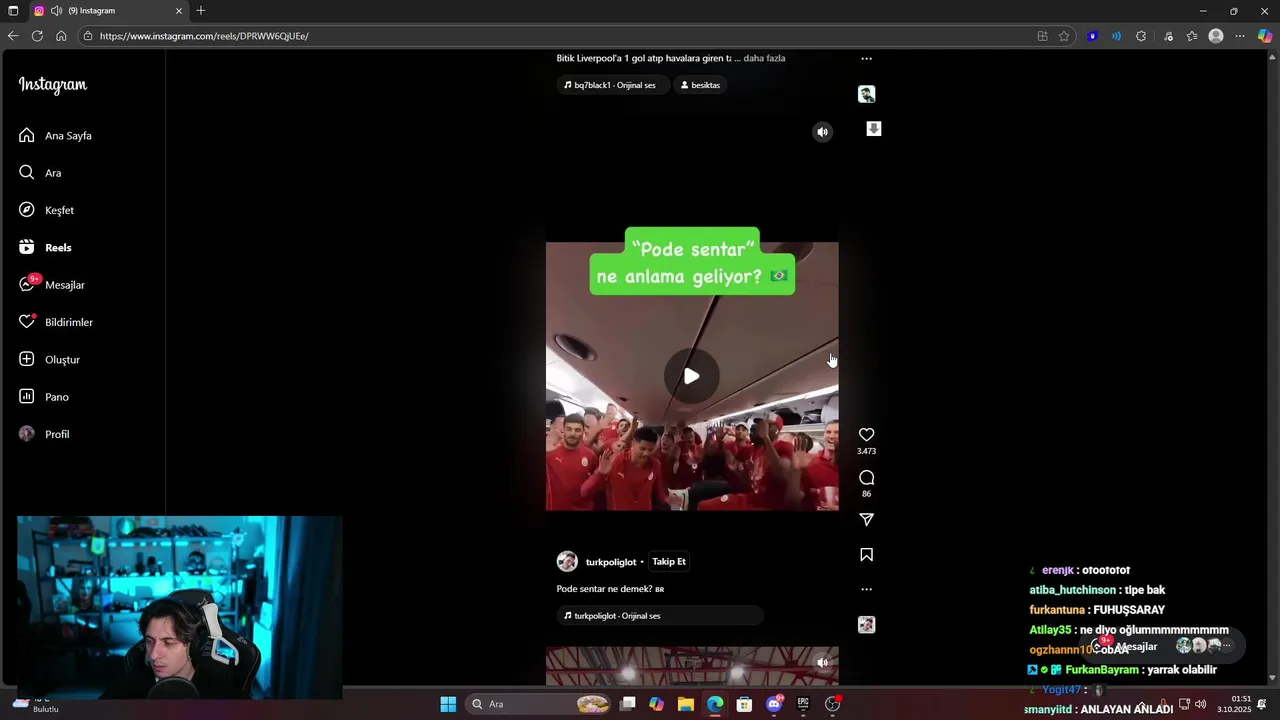The width and height of the screenshot is (1280, 720).
Task: Expand caption with daha fazla
Action: coord(764,58)
